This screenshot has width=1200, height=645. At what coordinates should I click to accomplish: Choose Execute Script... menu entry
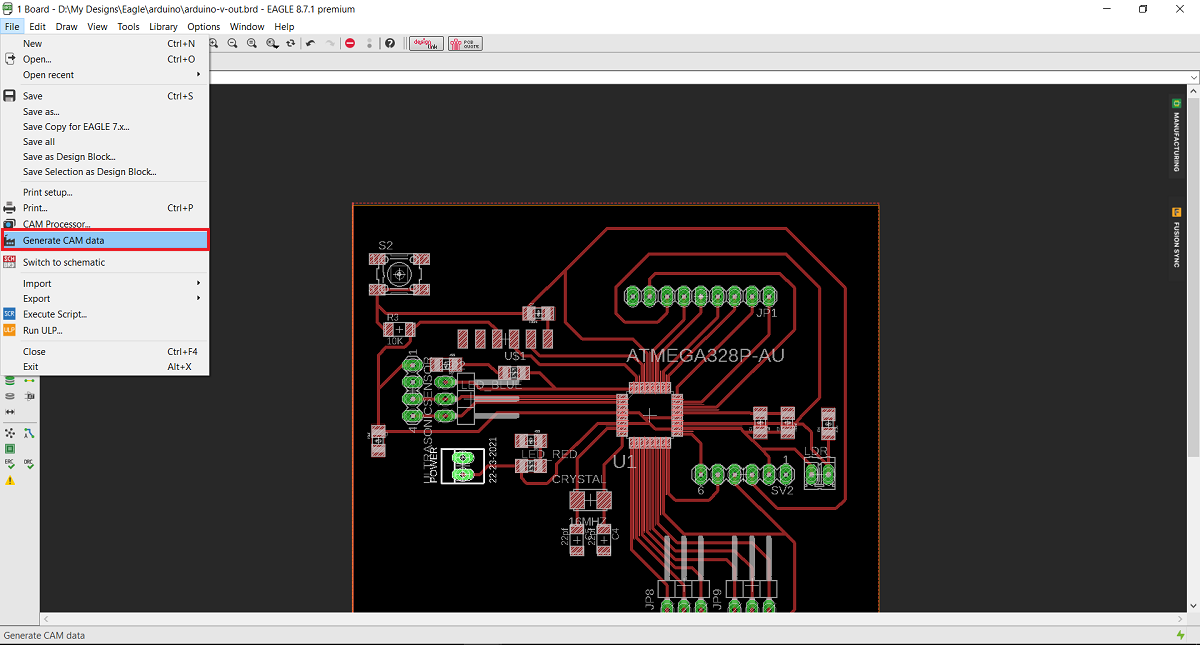pos(105,314)
